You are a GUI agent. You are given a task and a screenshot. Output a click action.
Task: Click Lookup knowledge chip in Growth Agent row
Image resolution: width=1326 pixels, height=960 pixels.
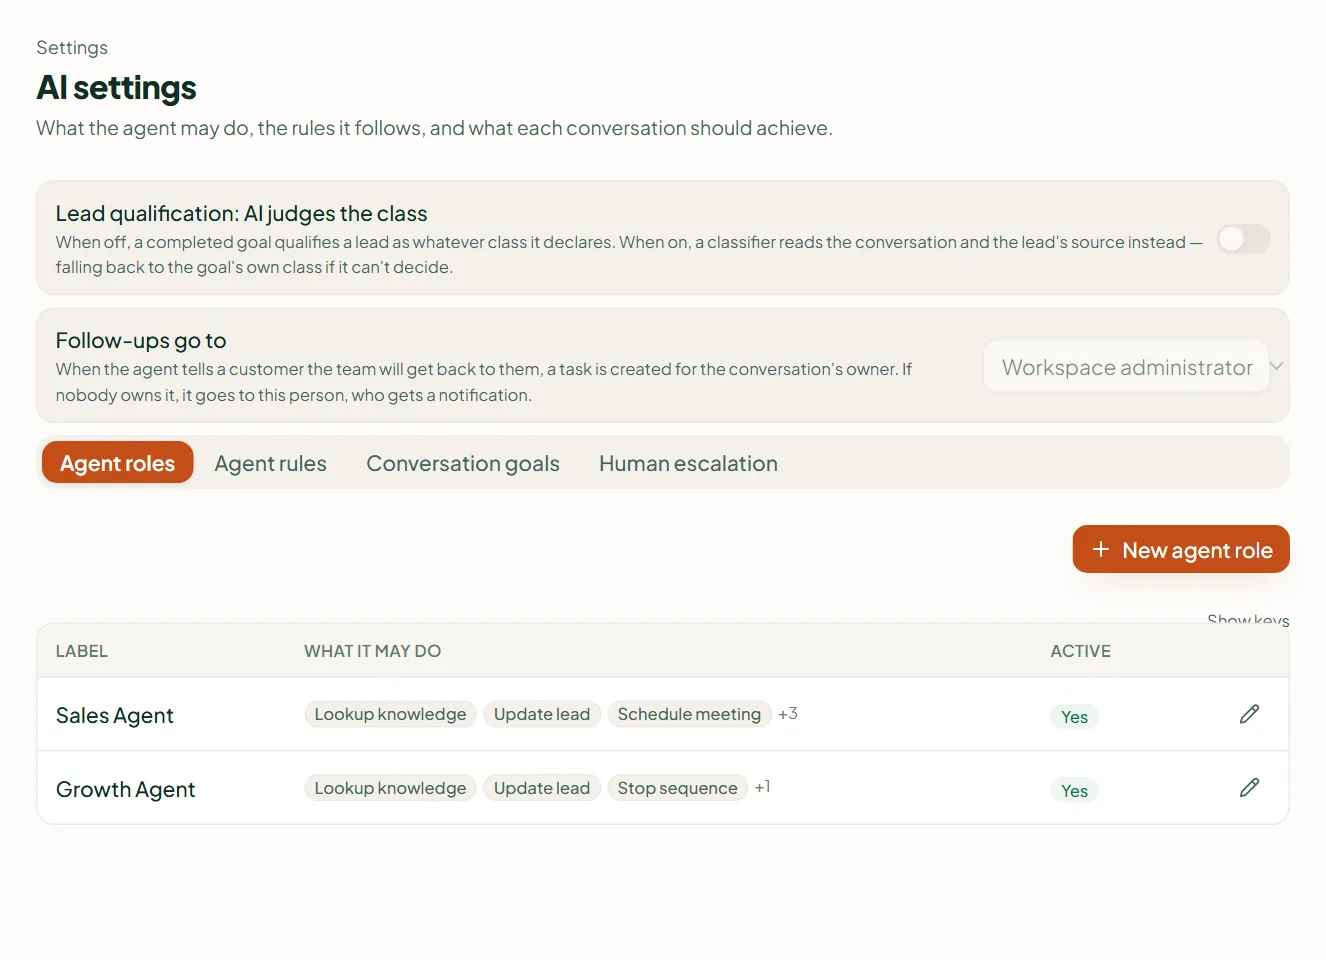pos(390,788)
